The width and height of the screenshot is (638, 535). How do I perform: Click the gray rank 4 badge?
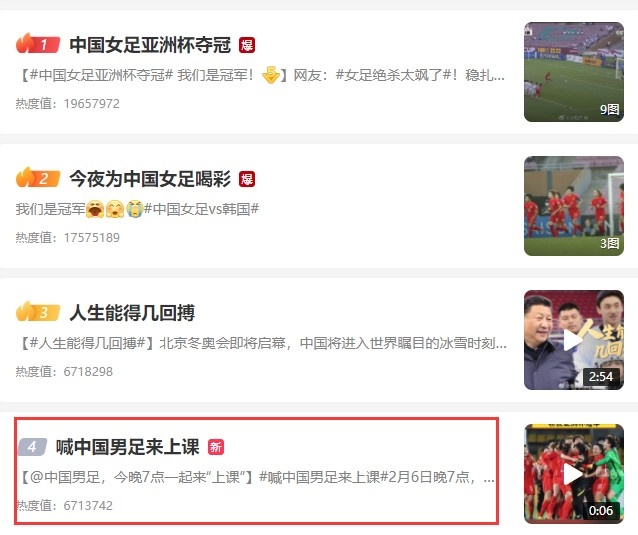pos(33,447)
